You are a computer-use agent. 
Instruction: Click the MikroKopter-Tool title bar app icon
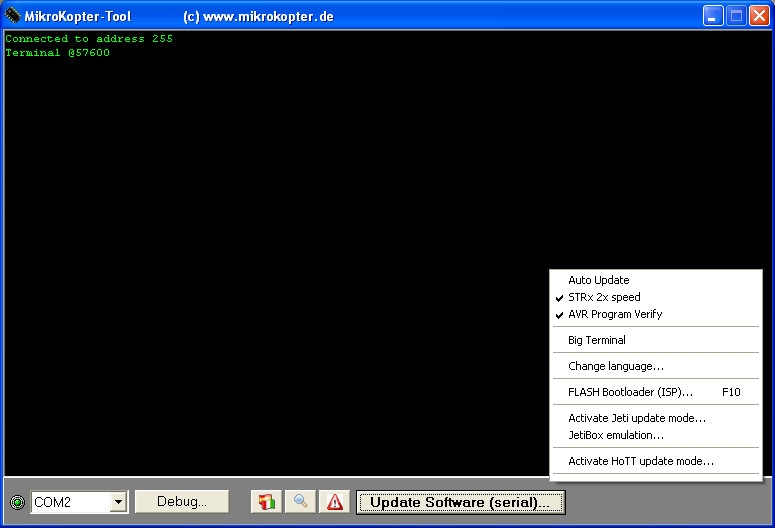(x=13, y=16)
